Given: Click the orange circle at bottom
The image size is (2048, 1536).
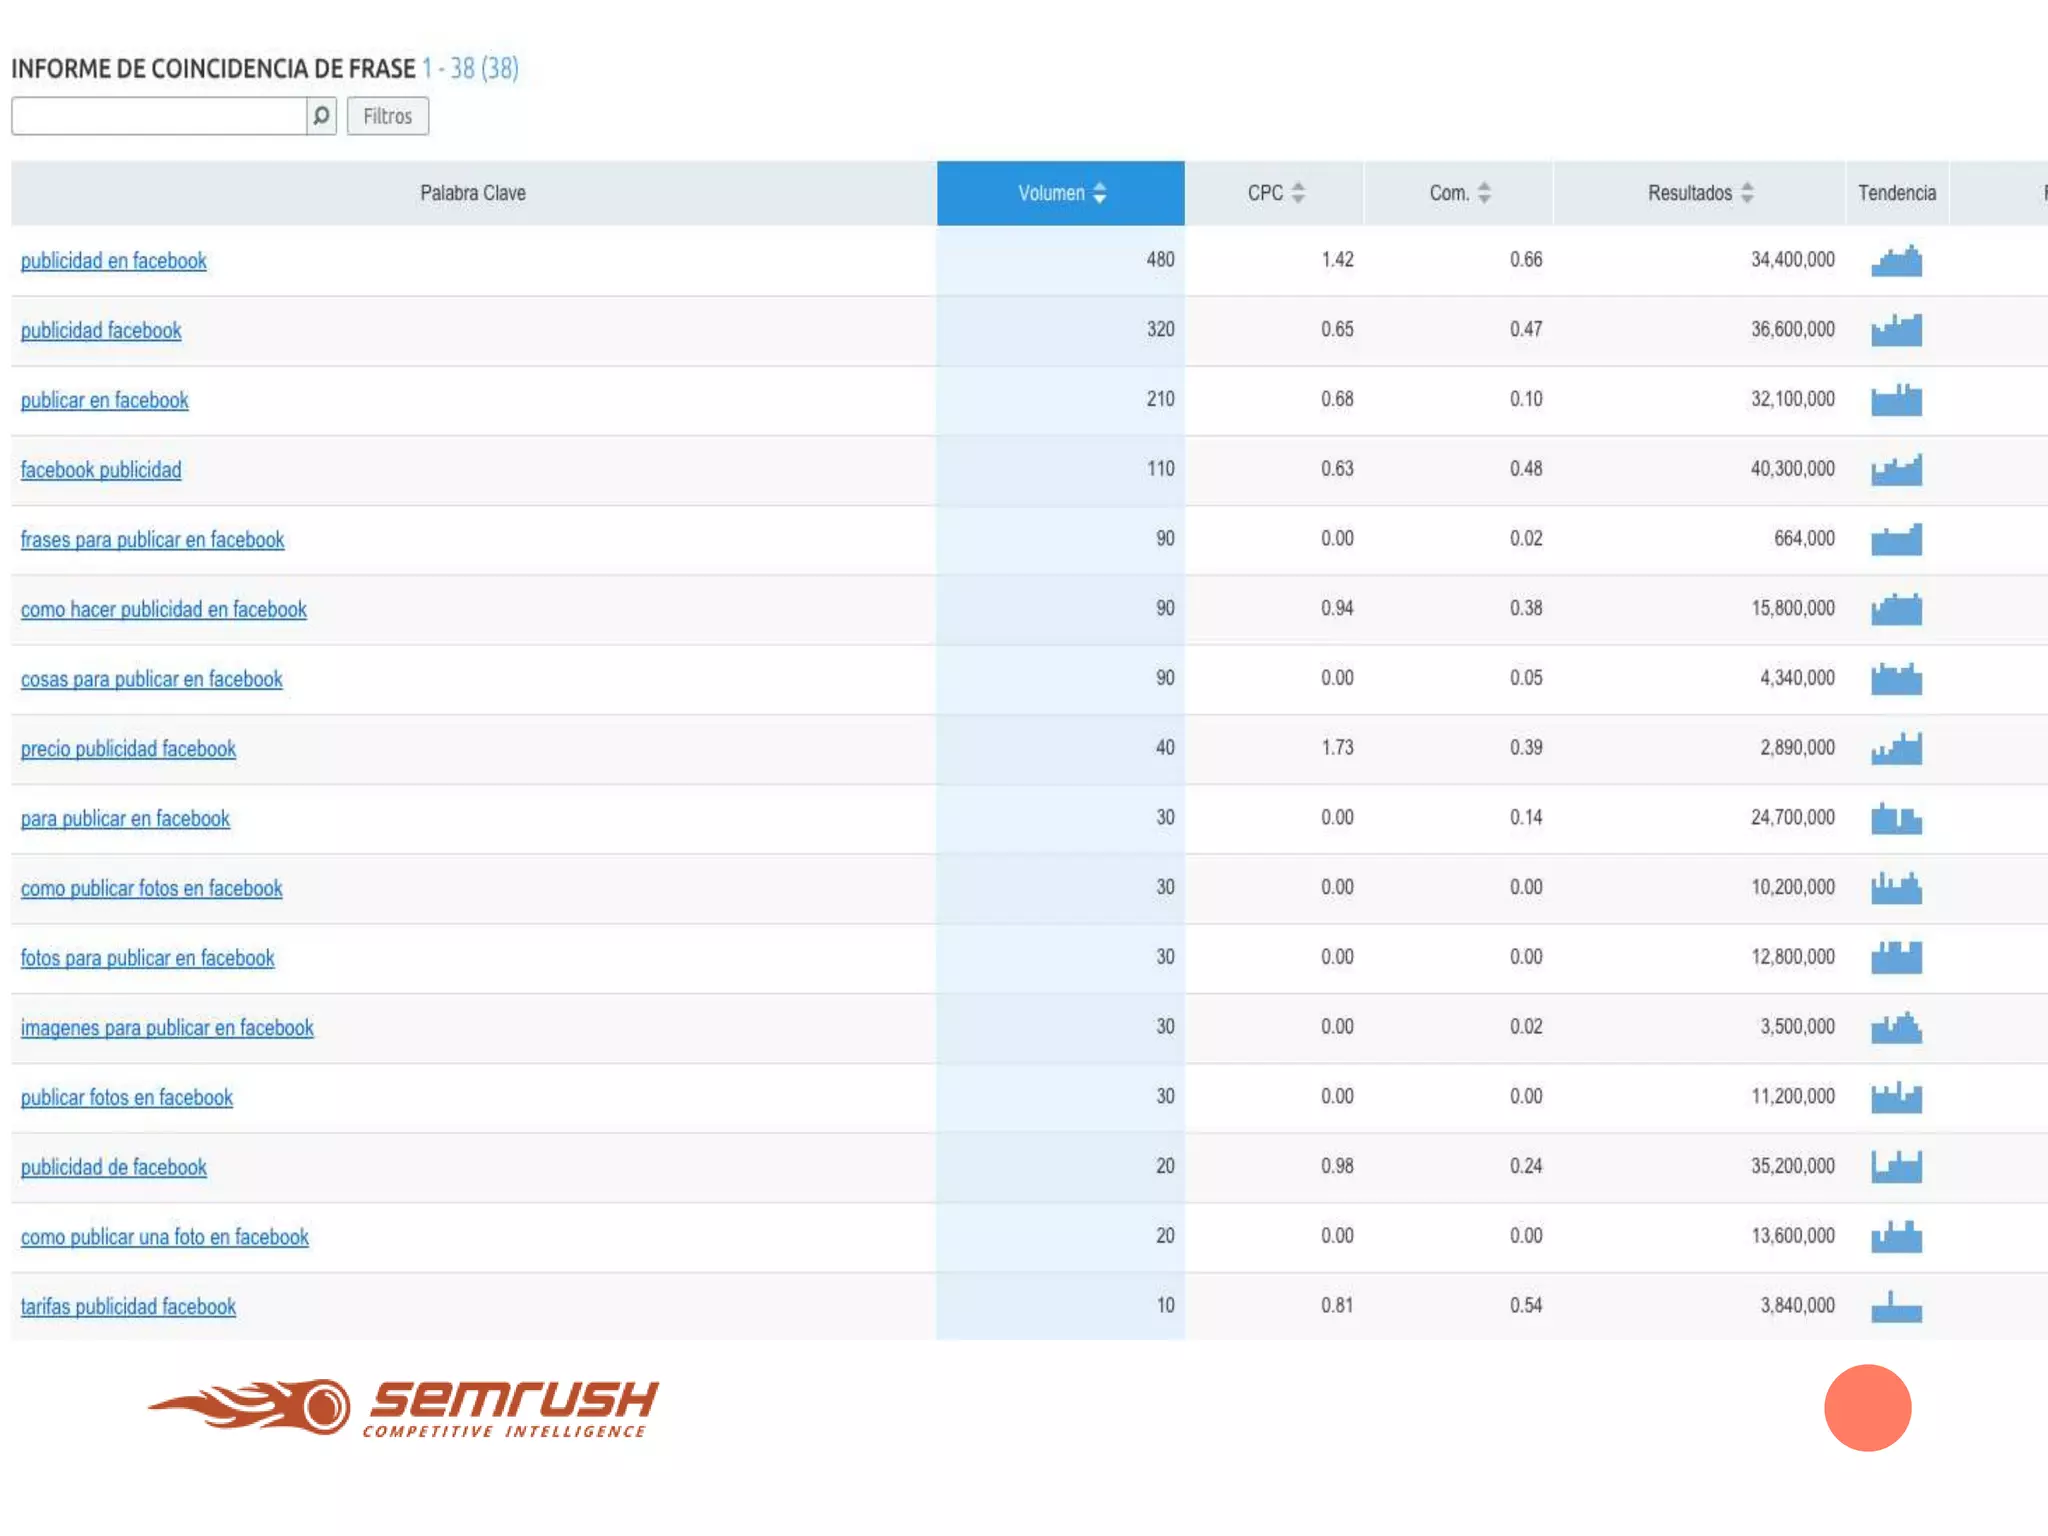Looking at the screenshot, I should coord(1867,1407).
